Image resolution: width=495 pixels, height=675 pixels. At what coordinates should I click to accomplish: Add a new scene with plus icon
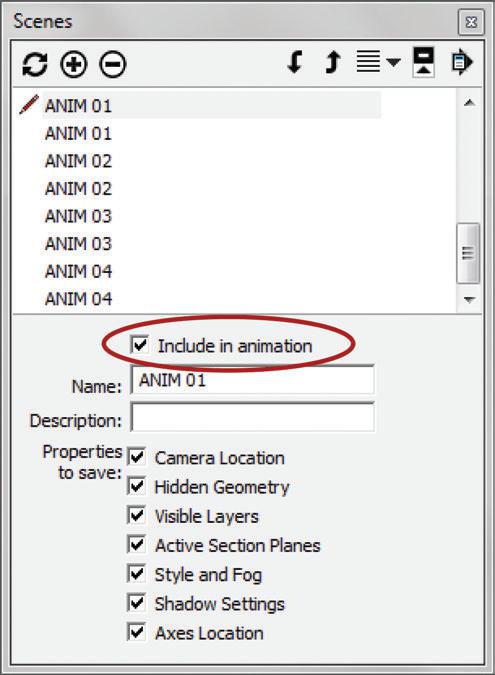(x=74, y=65)
